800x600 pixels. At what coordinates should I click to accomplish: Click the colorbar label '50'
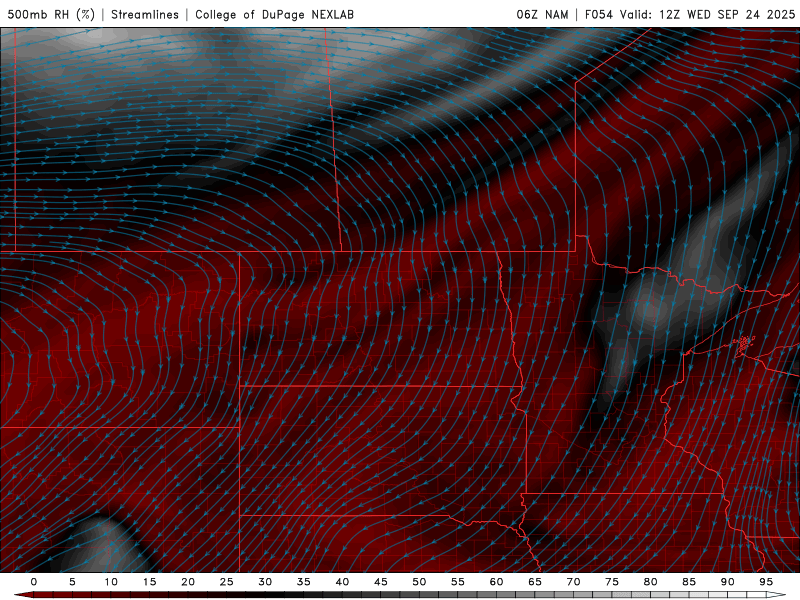tap(419, 582)
